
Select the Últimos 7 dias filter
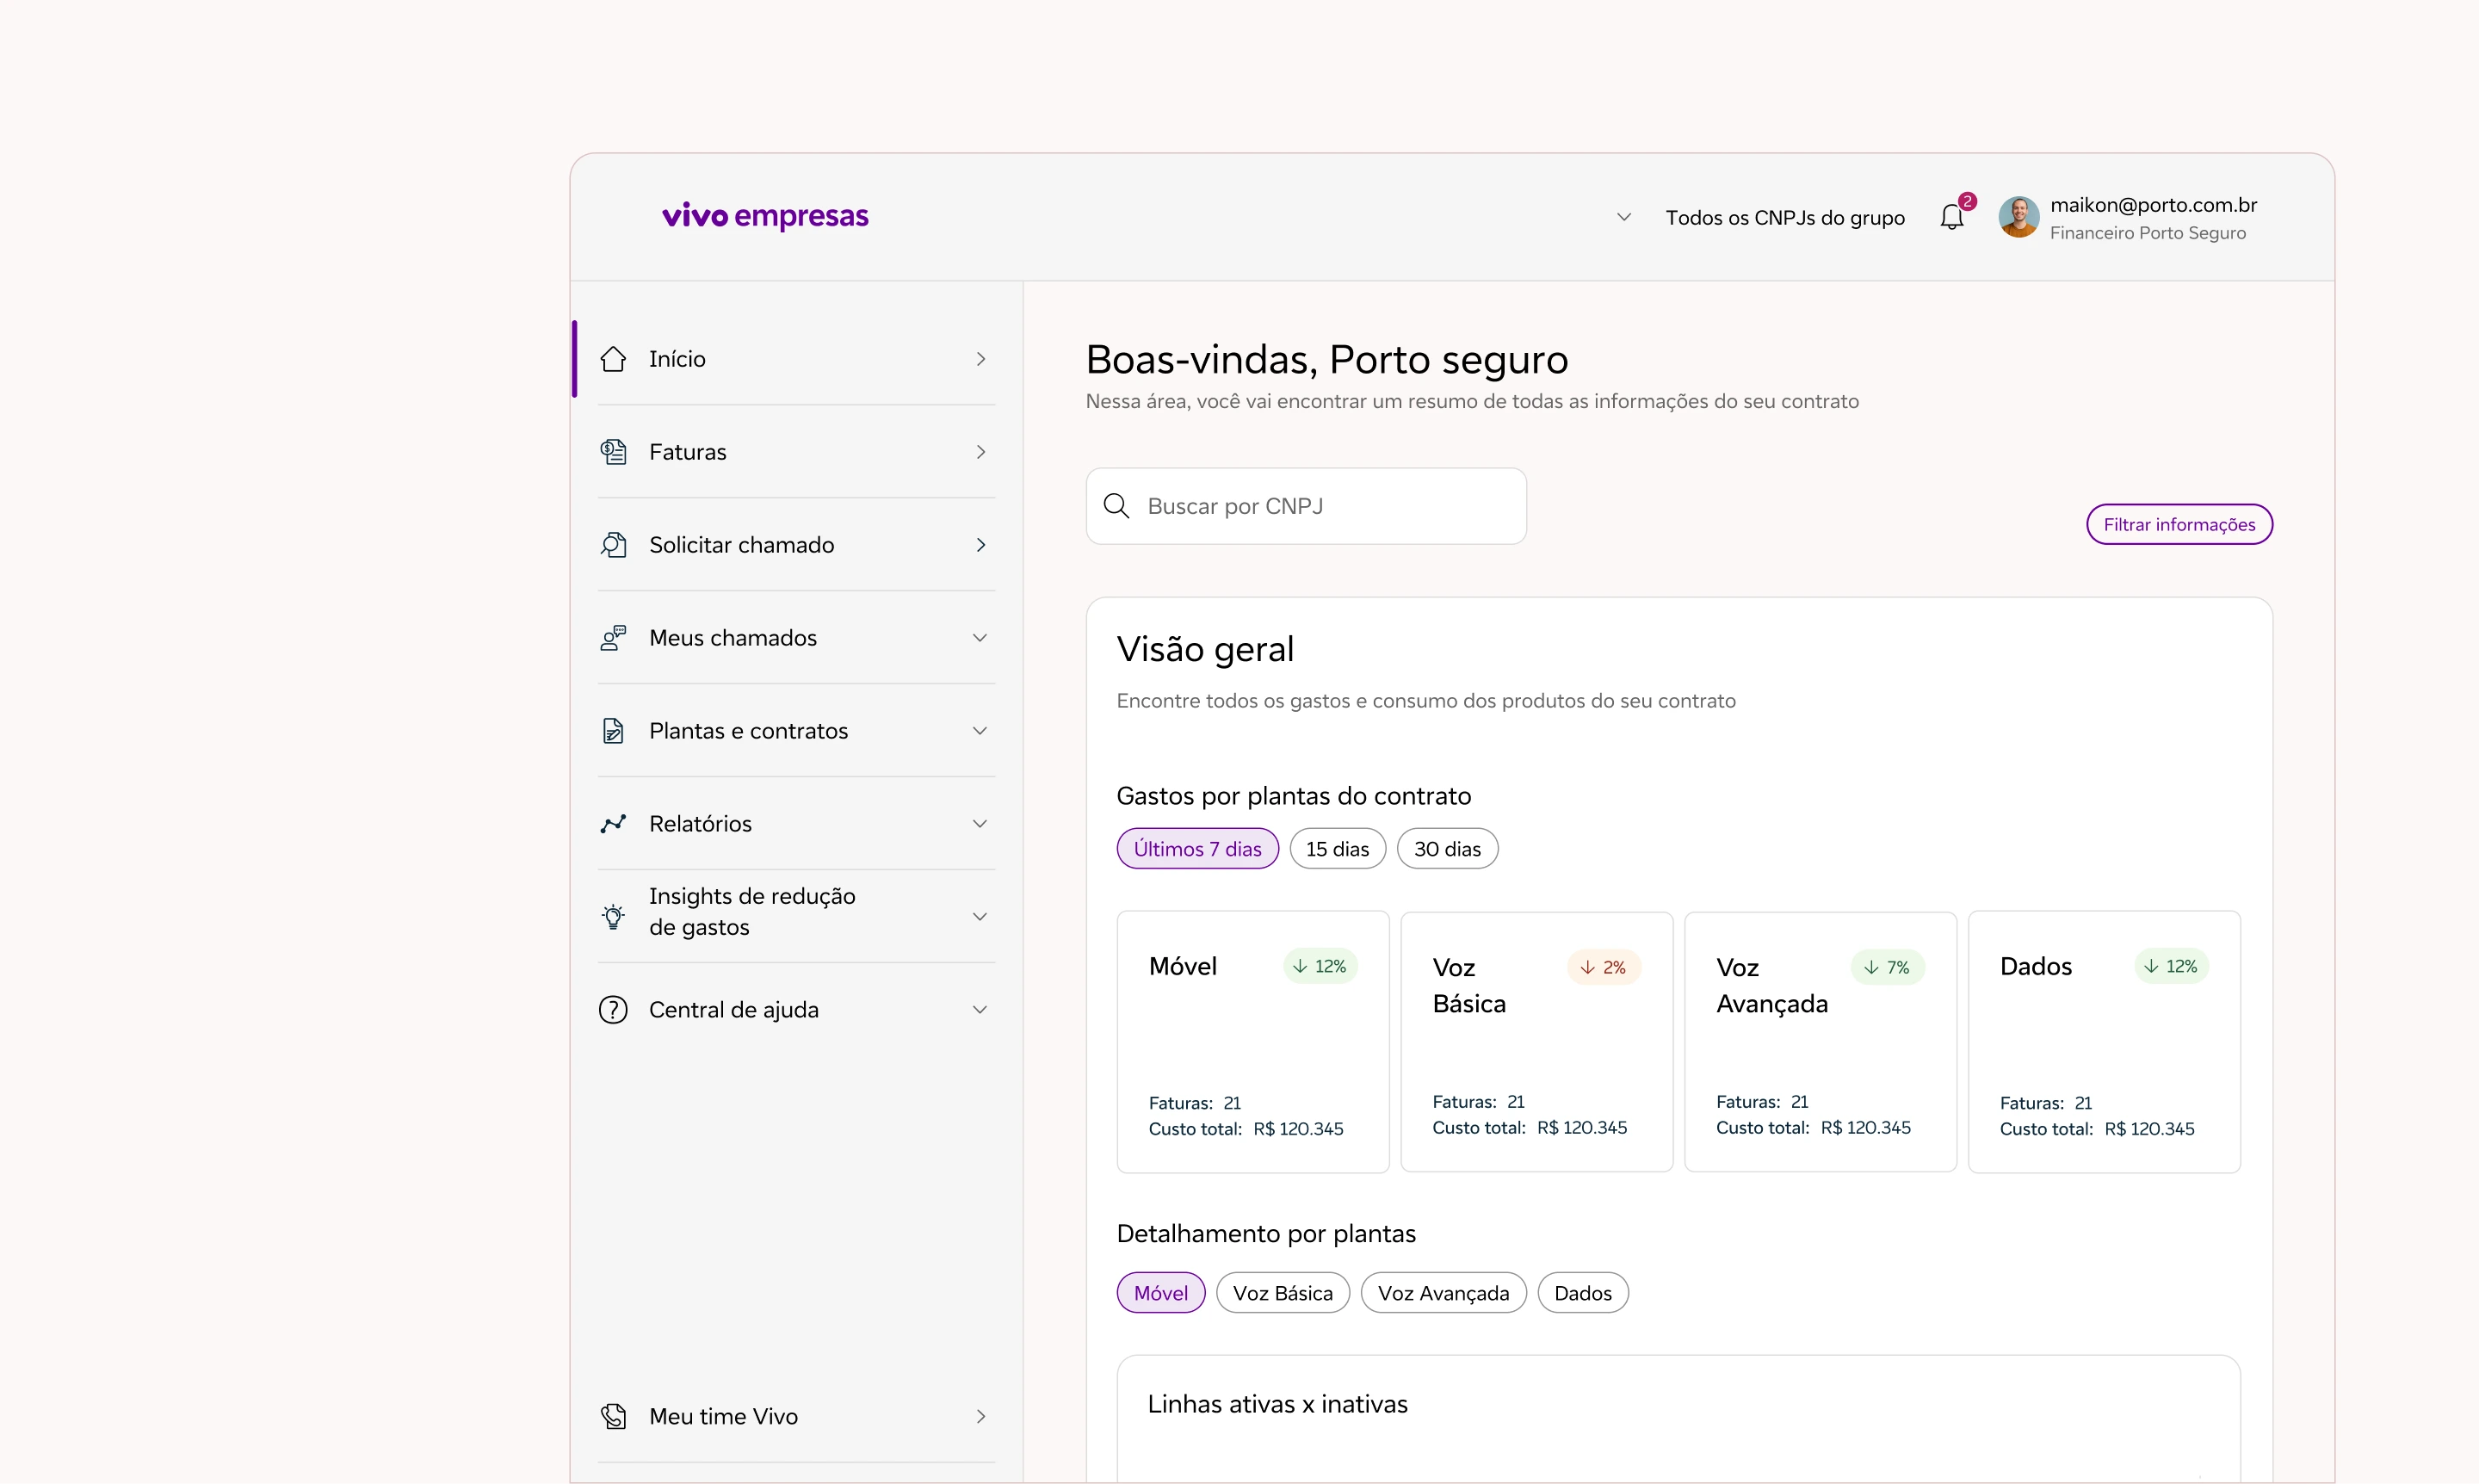tap(1198, 849)
